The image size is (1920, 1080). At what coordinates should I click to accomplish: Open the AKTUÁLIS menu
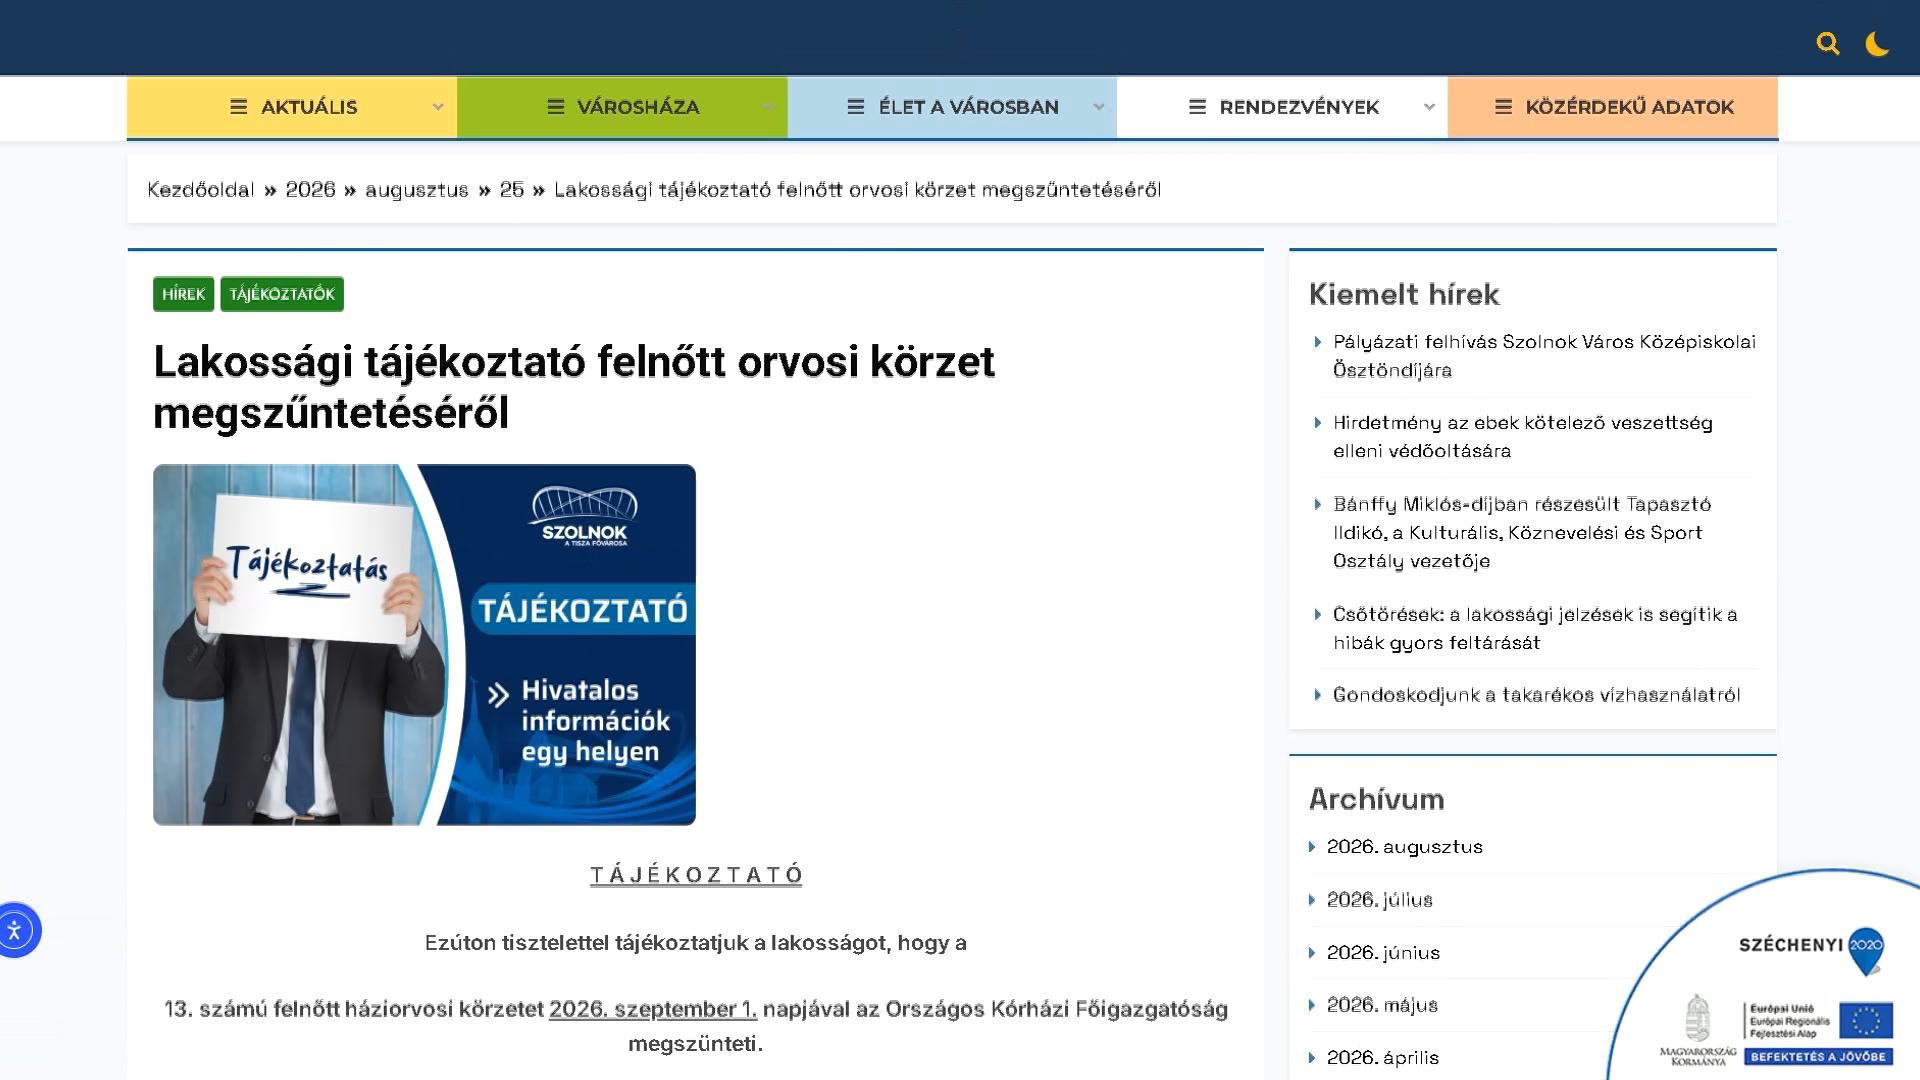point(292,107)
